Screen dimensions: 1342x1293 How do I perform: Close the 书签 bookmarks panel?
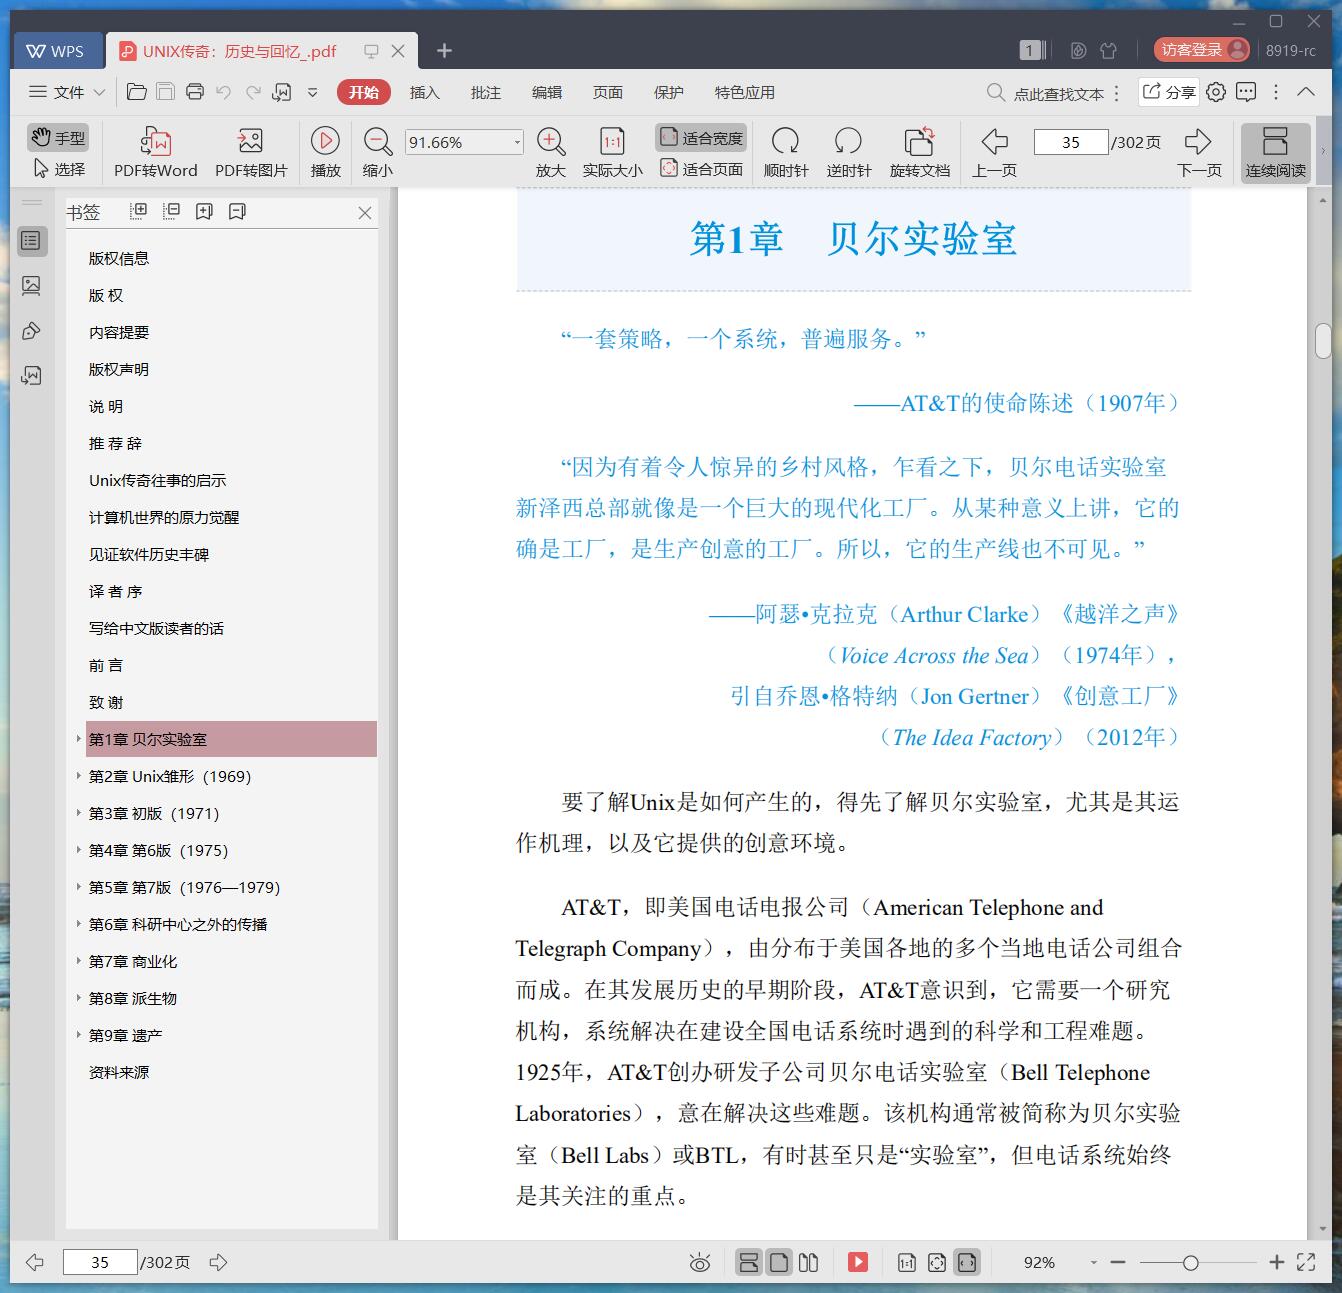[365, 212]
